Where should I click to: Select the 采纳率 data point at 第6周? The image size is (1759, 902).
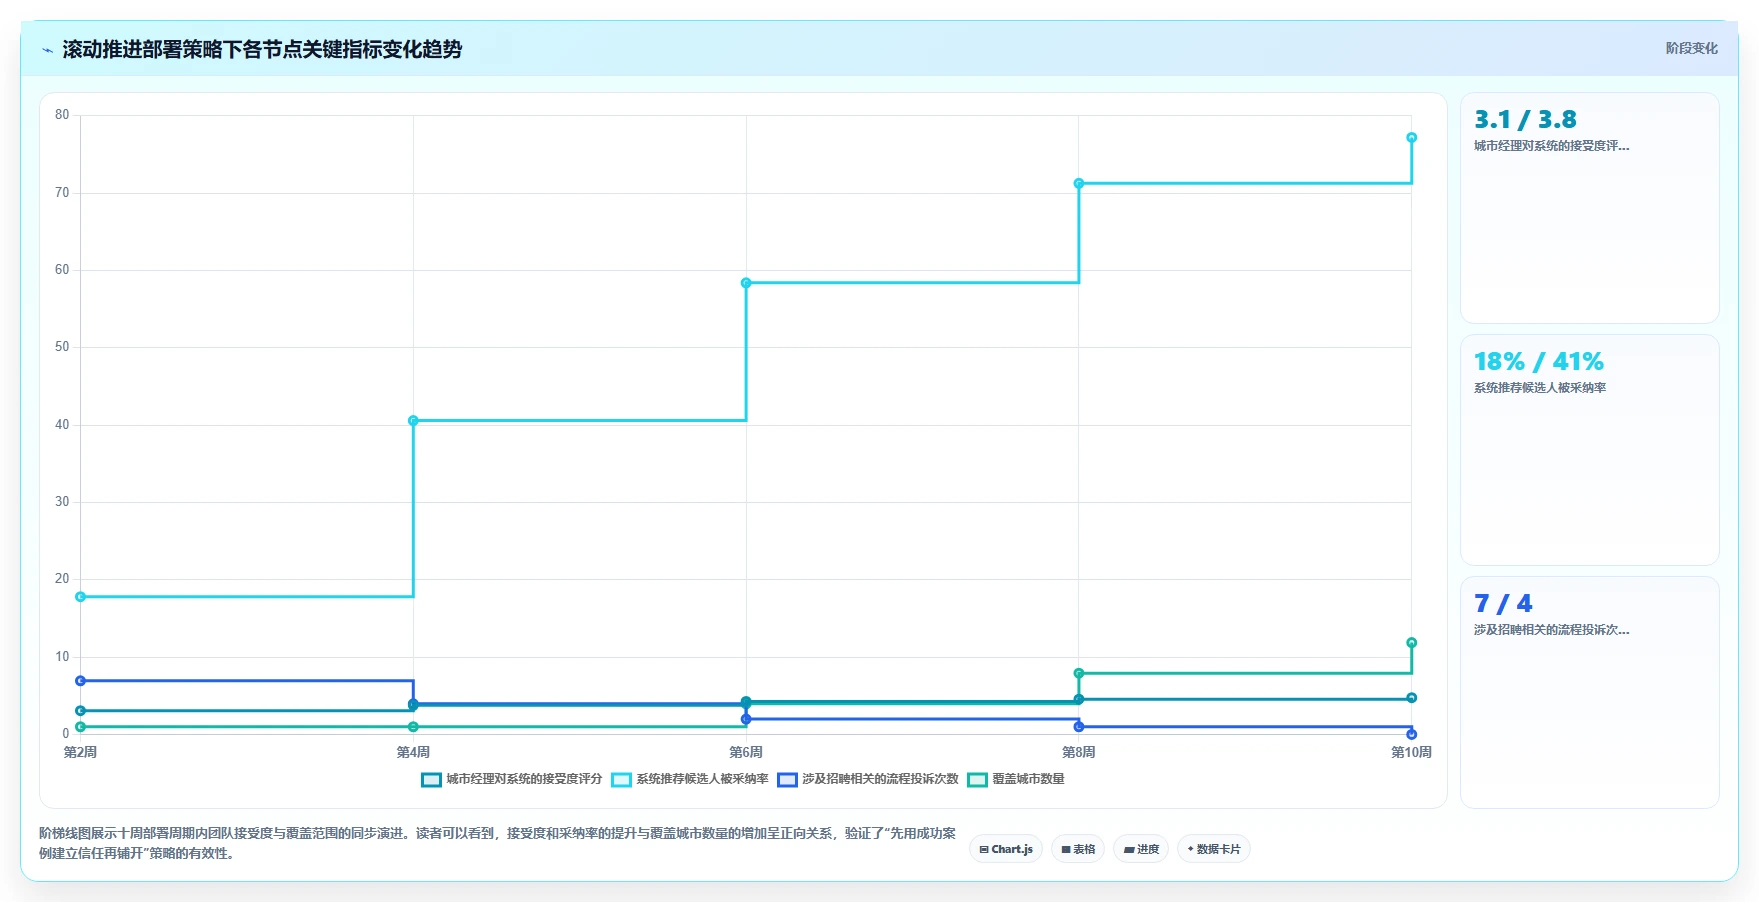[746, 283]
